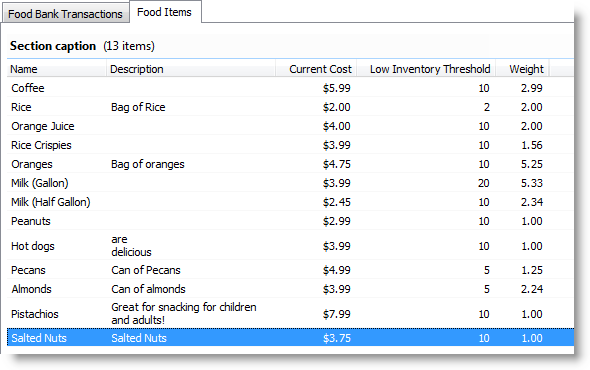Sort by the Description column header

(191, 69)
